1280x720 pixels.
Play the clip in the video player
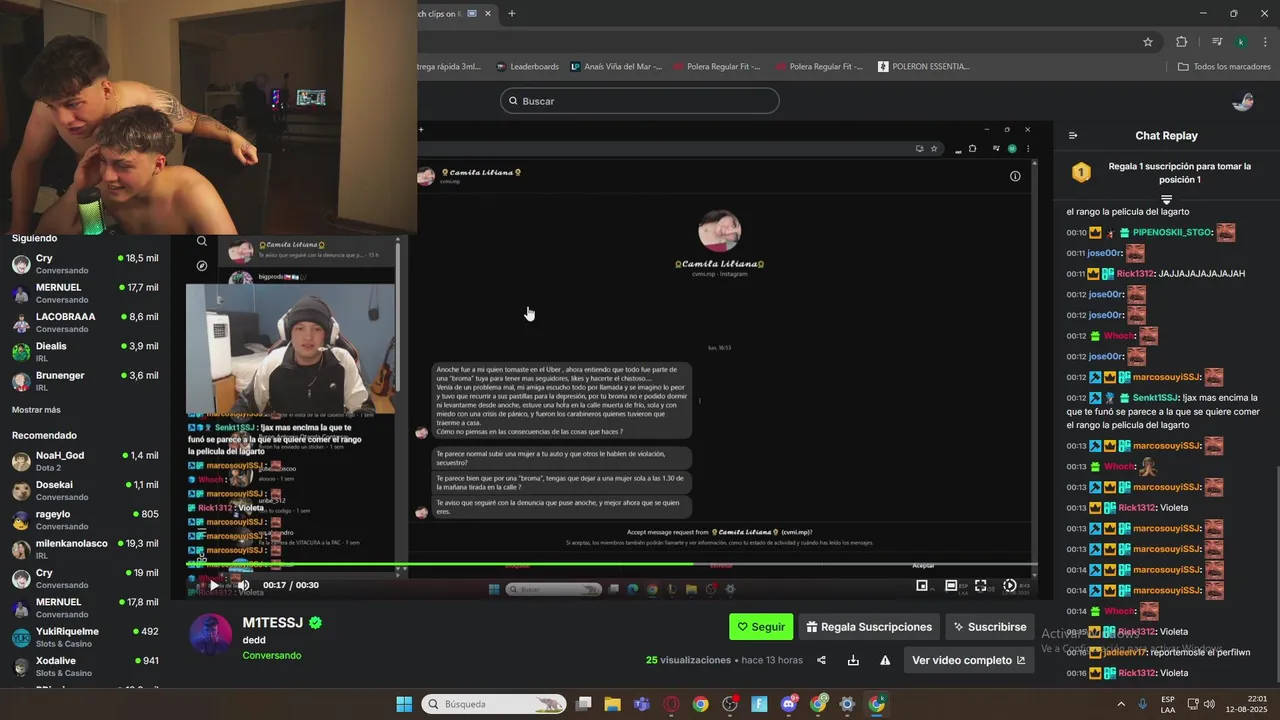point(212,585)
